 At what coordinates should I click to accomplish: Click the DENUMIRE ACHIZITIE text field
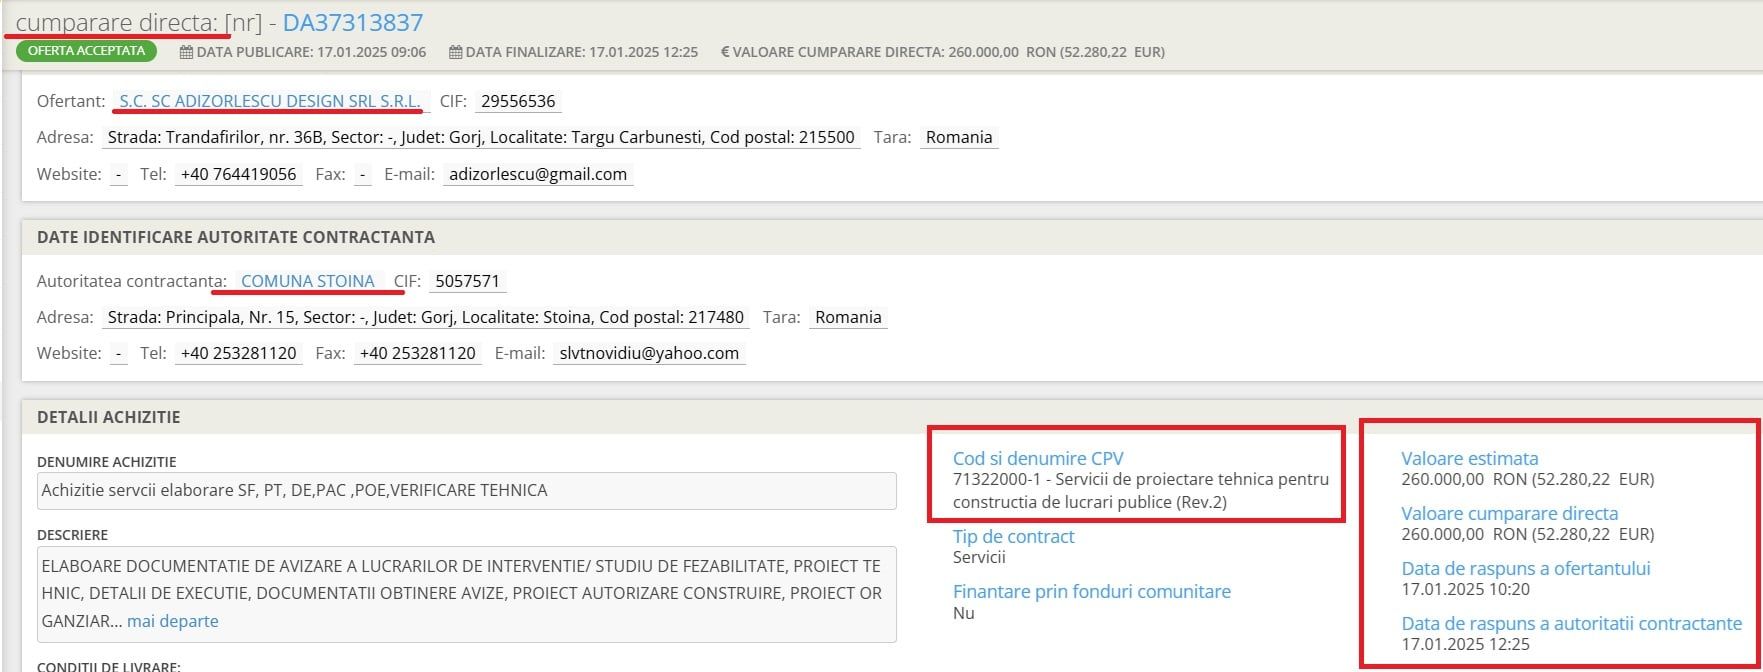point(466,491)
